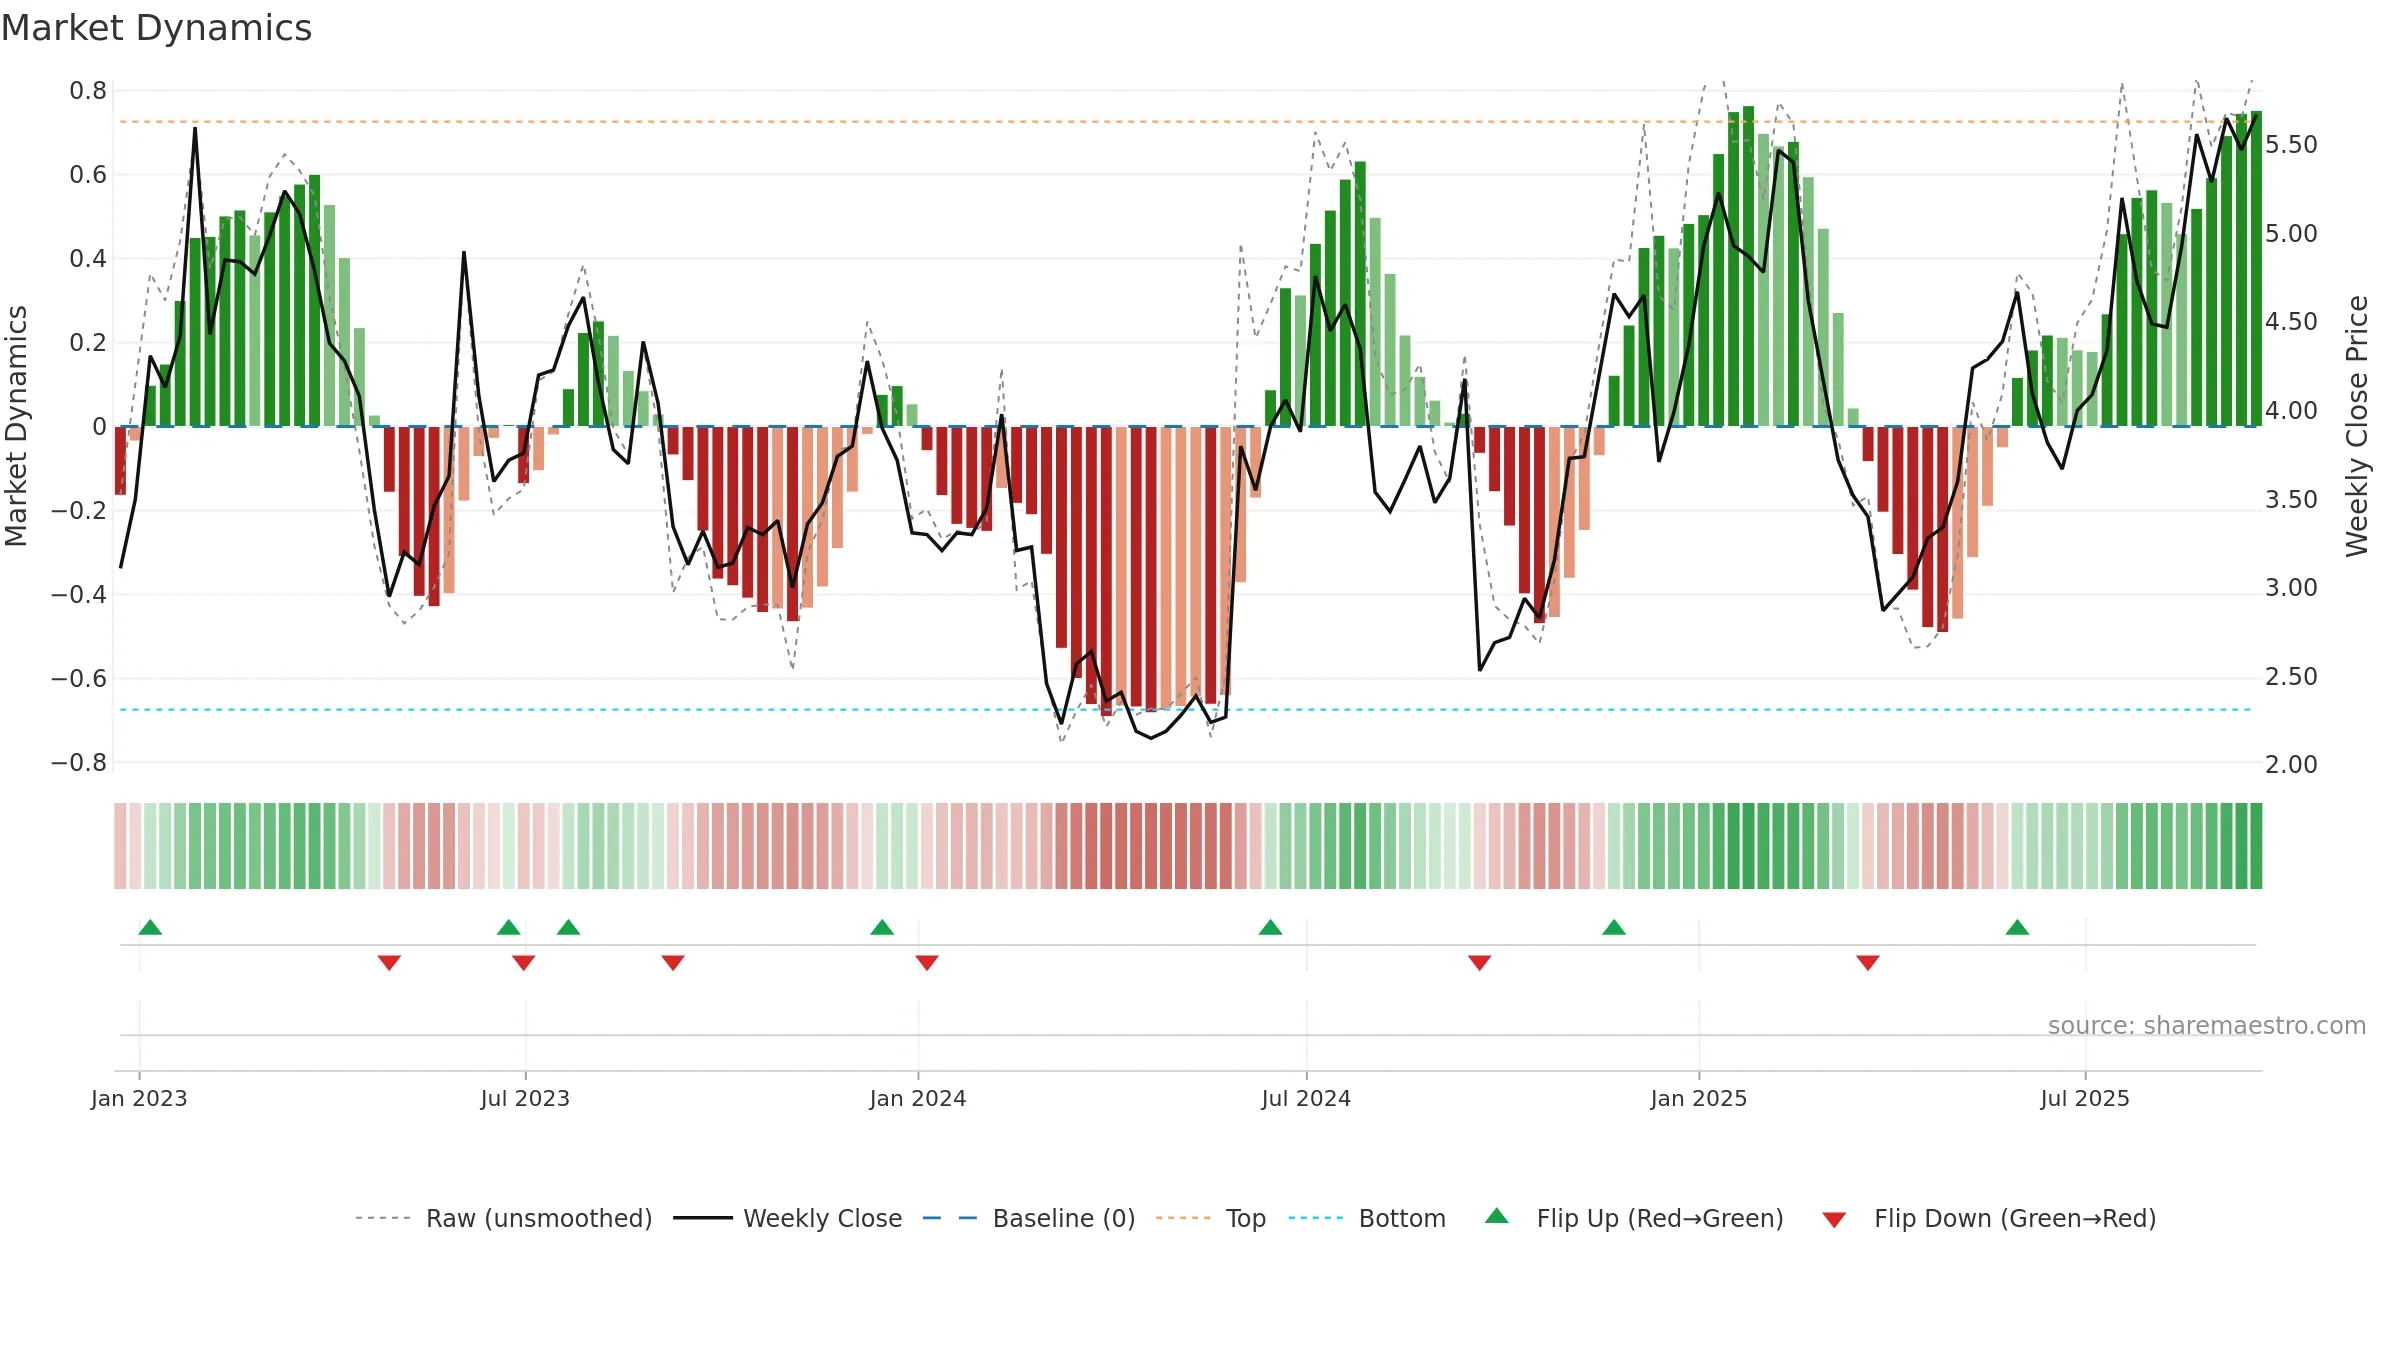Viewport: 2400px width, 1350px height.
Task: Select the Flip Down marker just after Jan 2024
Action: pyautogui.click(x=927, y=963)
